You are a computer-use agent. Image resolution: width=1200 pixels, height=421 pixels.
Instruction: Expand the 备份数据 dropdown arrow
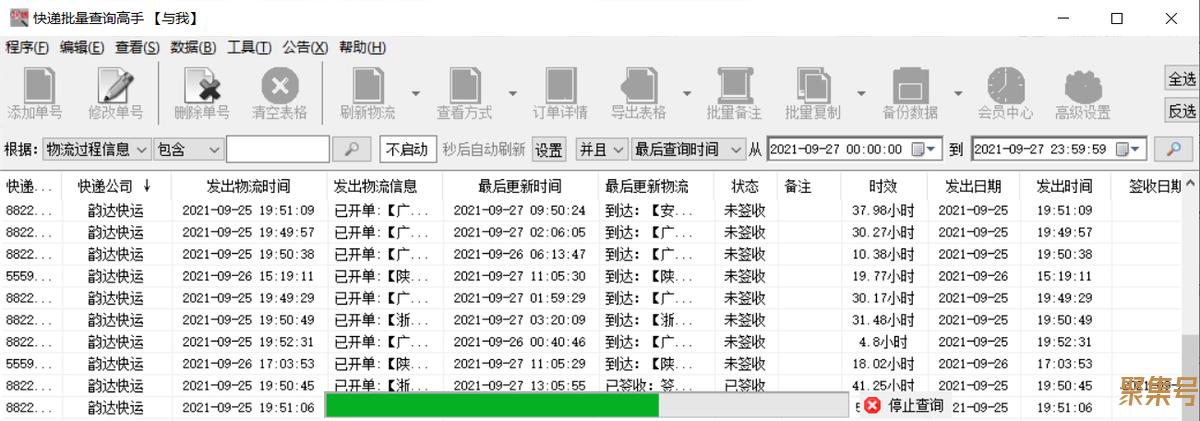tap(958, 93)
